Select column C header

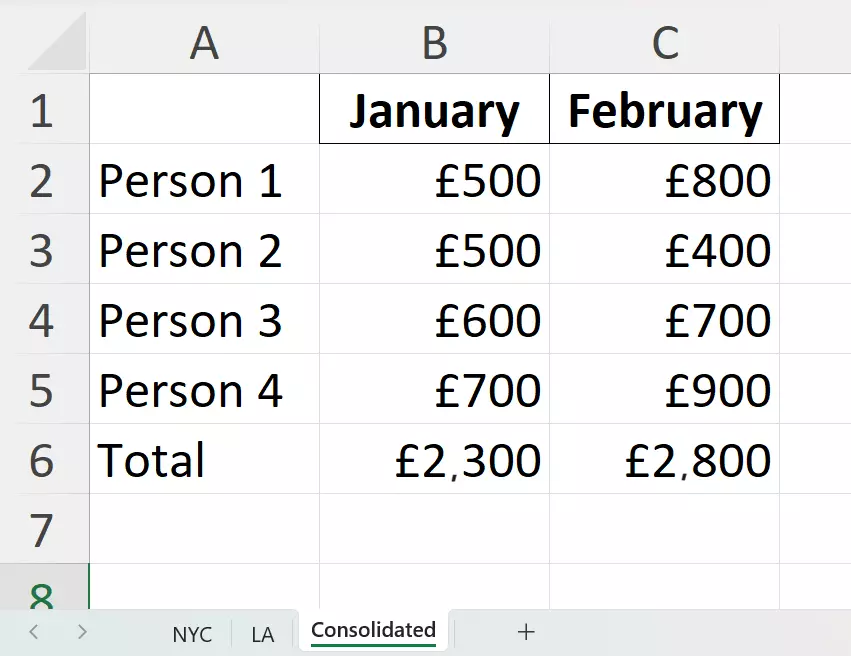(x=664, y=43)
